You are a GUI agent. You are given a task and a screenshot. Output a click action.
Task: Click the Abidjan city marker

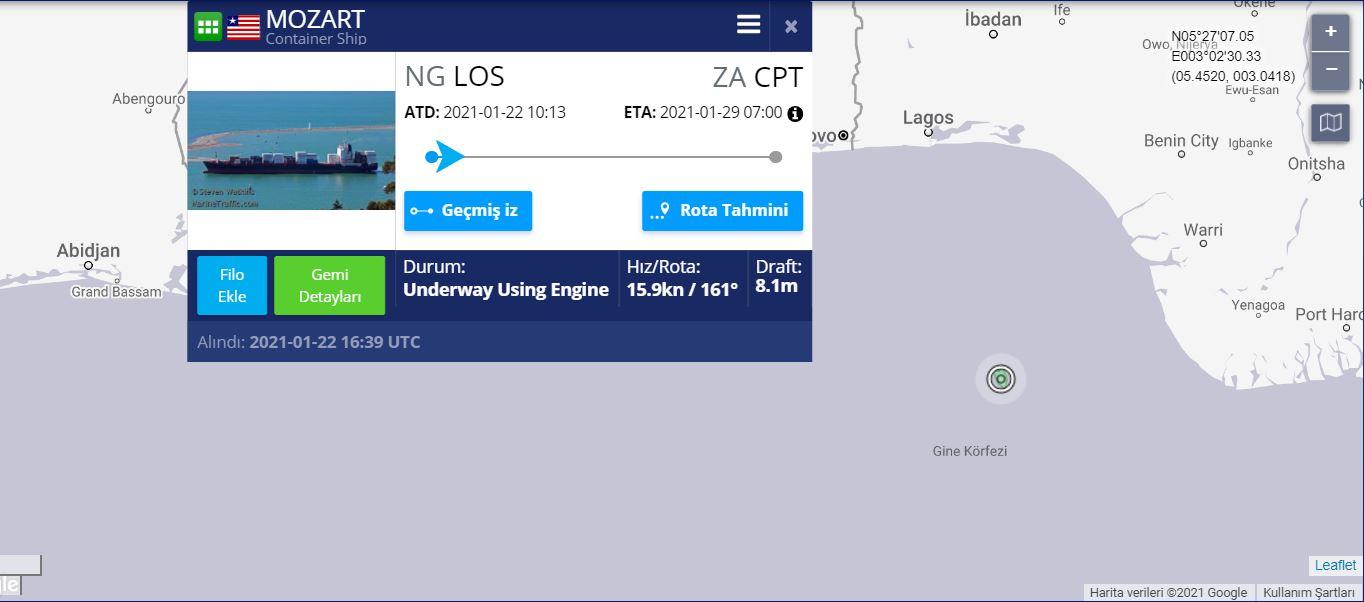pyautogui.click(x=88, y=265)
